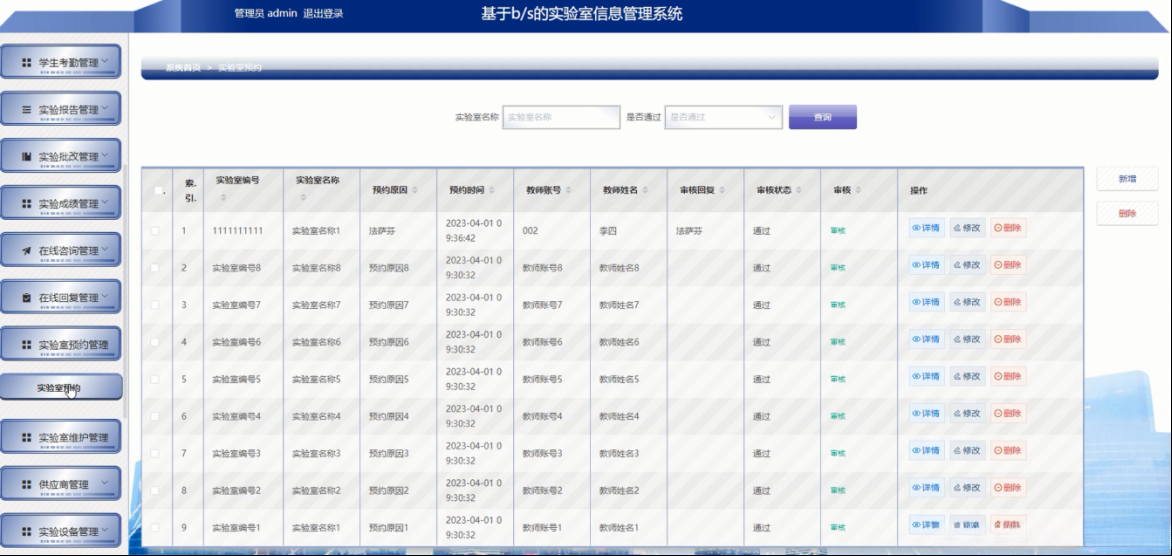Screen dimensions: 1172x556
Task: Click the grid icon beside 实验室预约管理
Action: [x=26, y=345]
